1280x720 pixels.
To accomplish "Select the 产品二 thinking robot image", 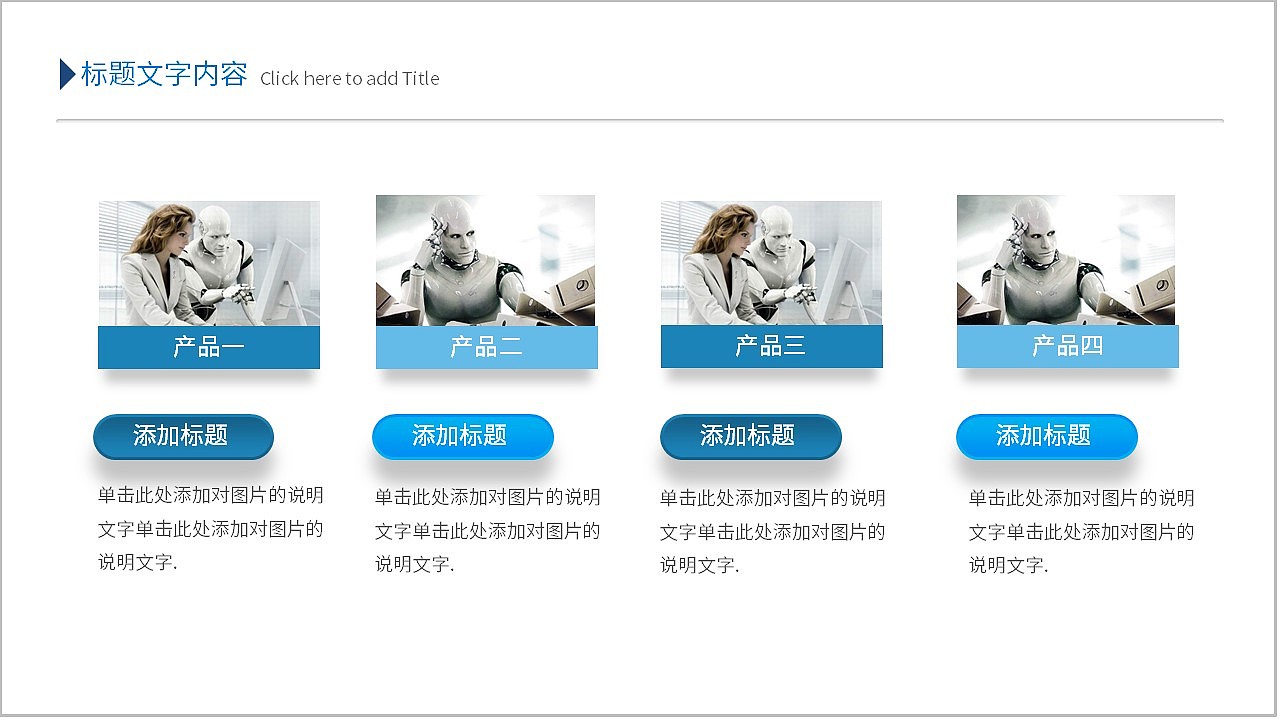I will tap(486, 260).
